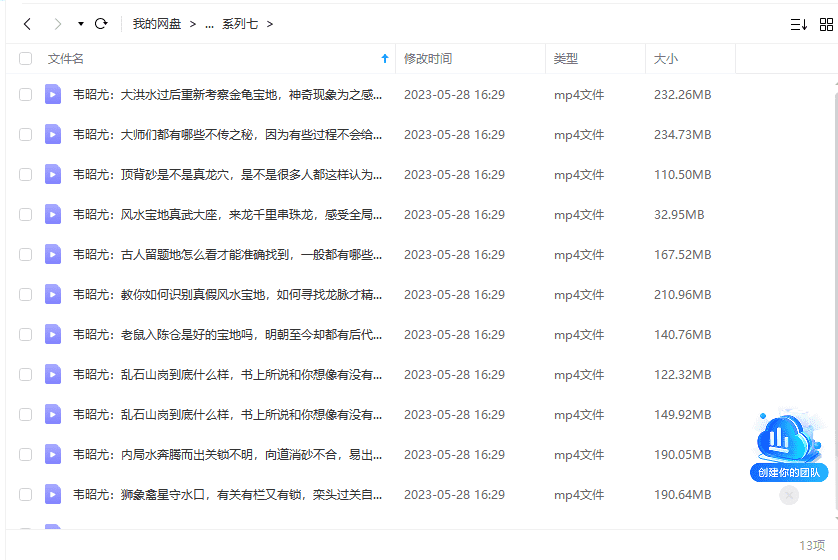Click the 文件名 sort arrow indicator
Viewport: 838px width, 560px height.
point(385,59)
